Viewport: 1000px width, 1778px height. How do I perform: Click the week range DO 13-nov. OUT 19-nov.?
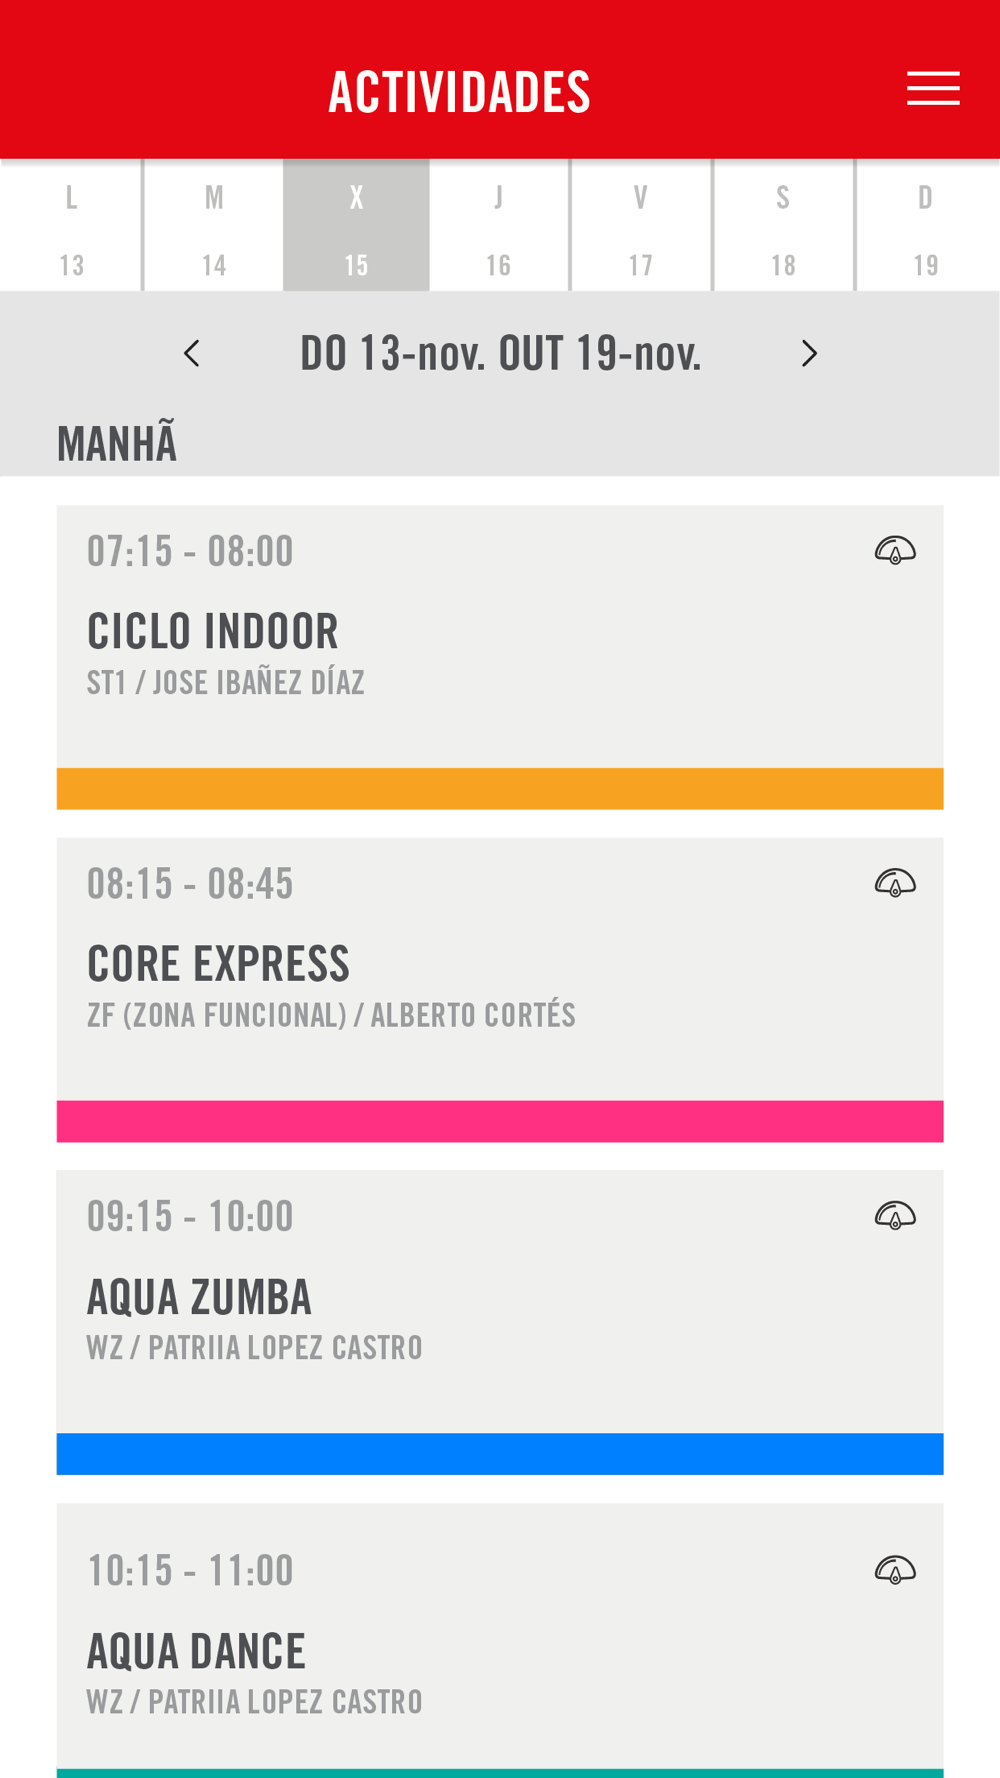tap(501, 353)
